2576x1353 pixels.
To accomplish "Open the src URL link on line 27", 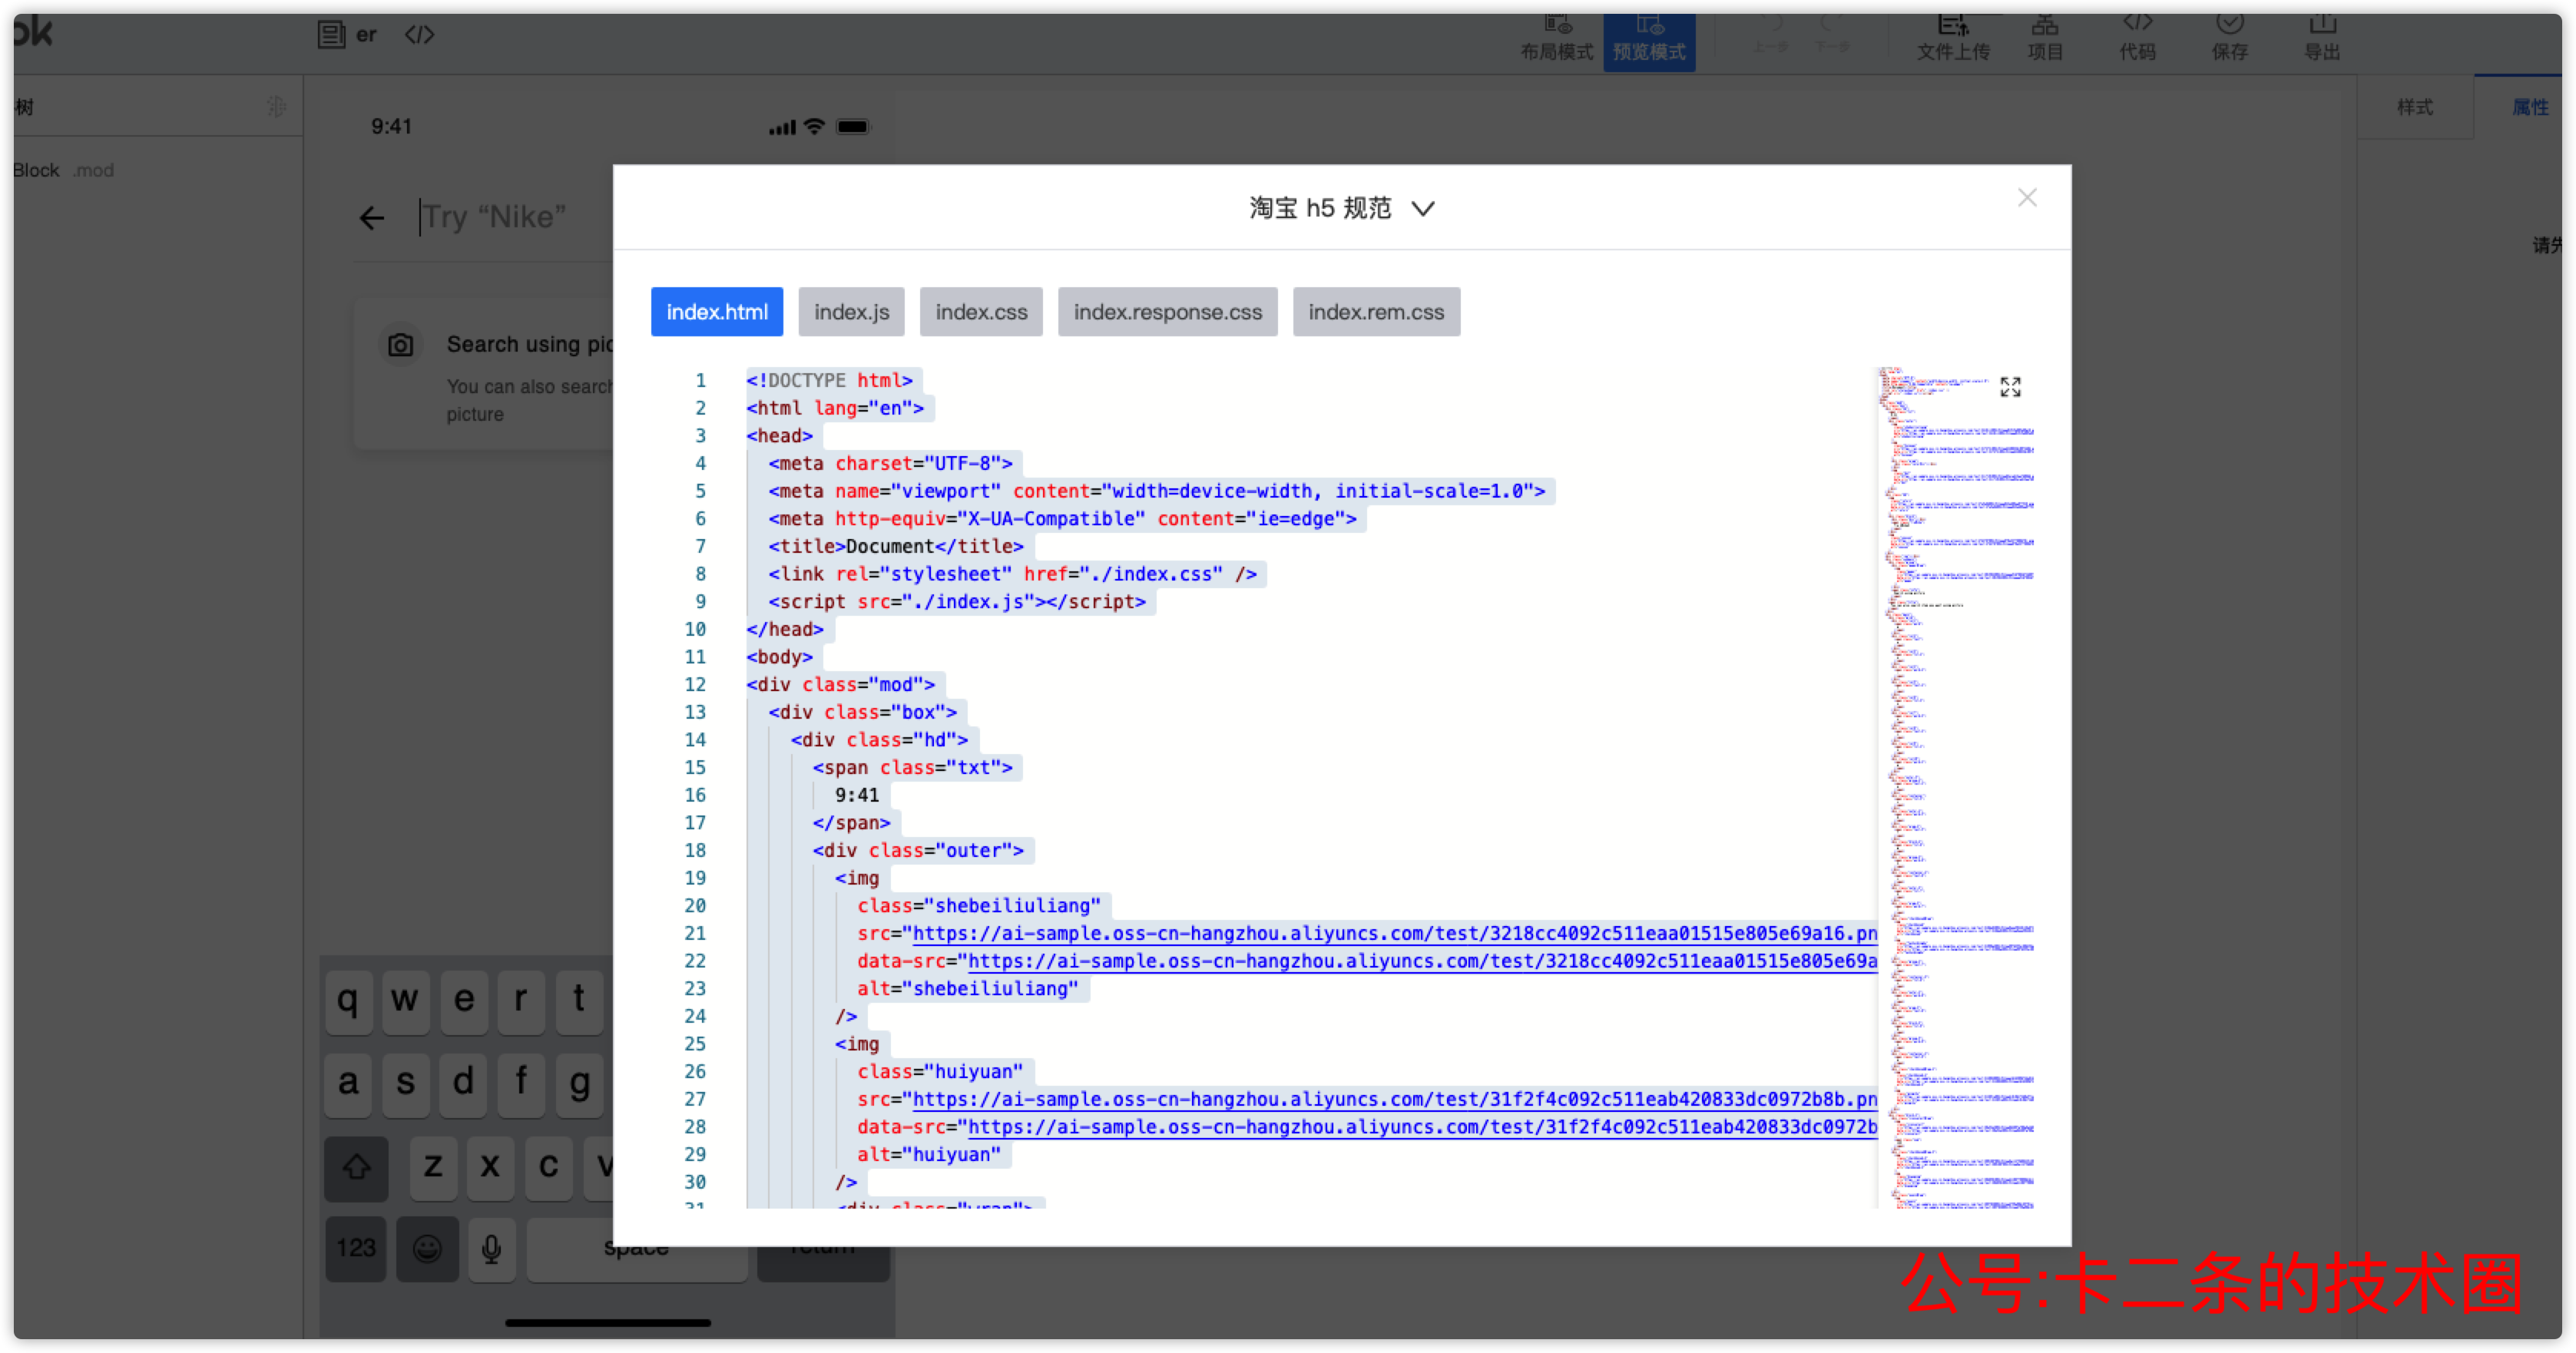I will [x=1395, y=1100].
